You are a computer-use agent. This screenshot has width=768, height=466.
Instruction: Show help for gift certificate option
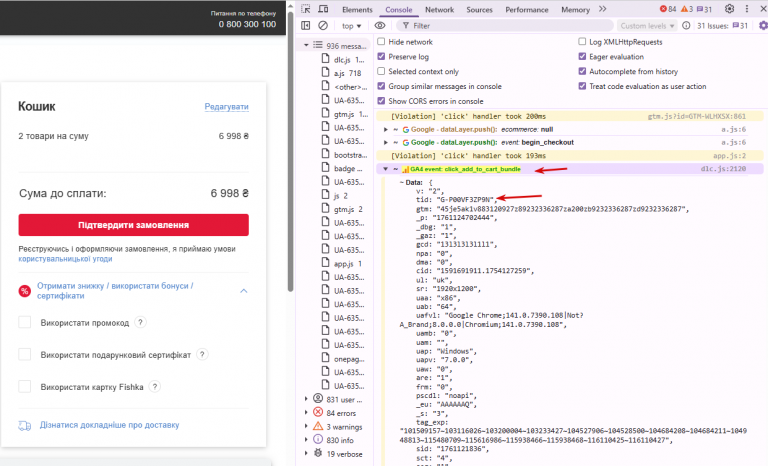pyautogui.click(x=202, y=354)
